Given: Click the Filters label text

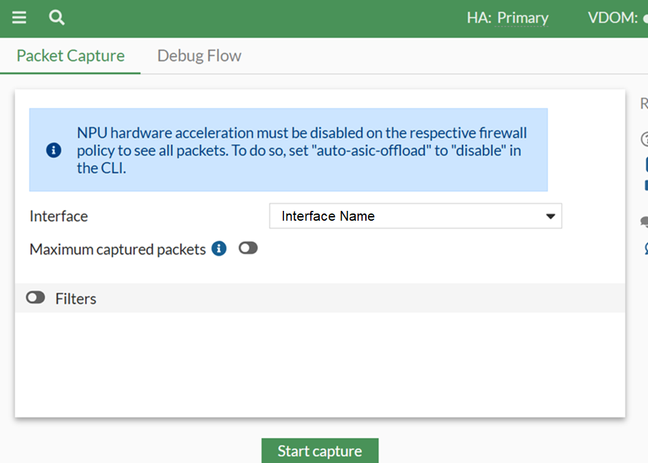Looking at the screenshot, I should (x=76, y=298).
